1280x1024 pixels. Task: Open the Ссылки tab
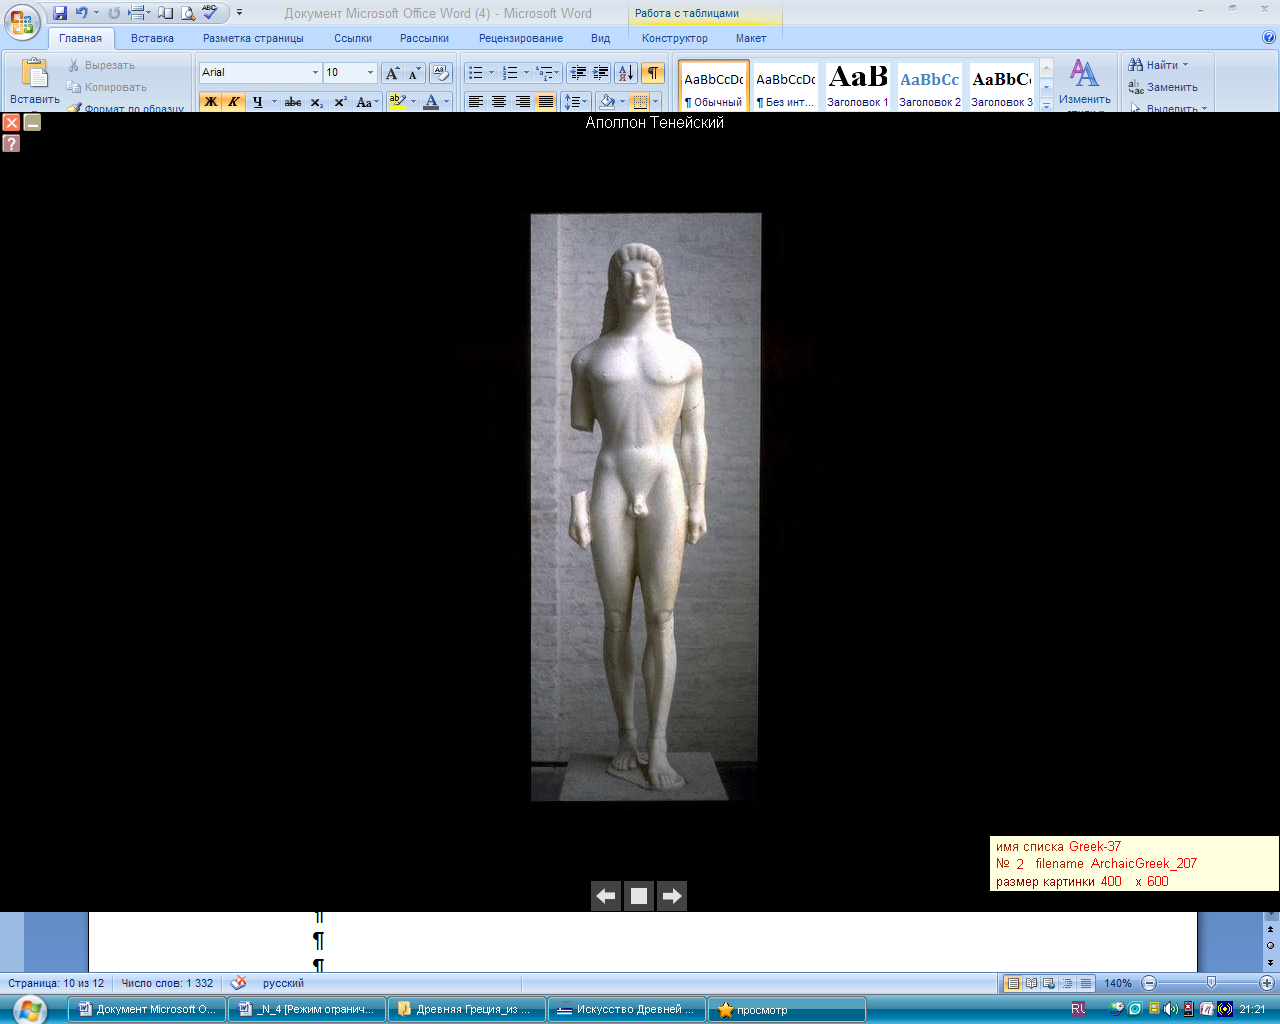click(x=353, y=38)
